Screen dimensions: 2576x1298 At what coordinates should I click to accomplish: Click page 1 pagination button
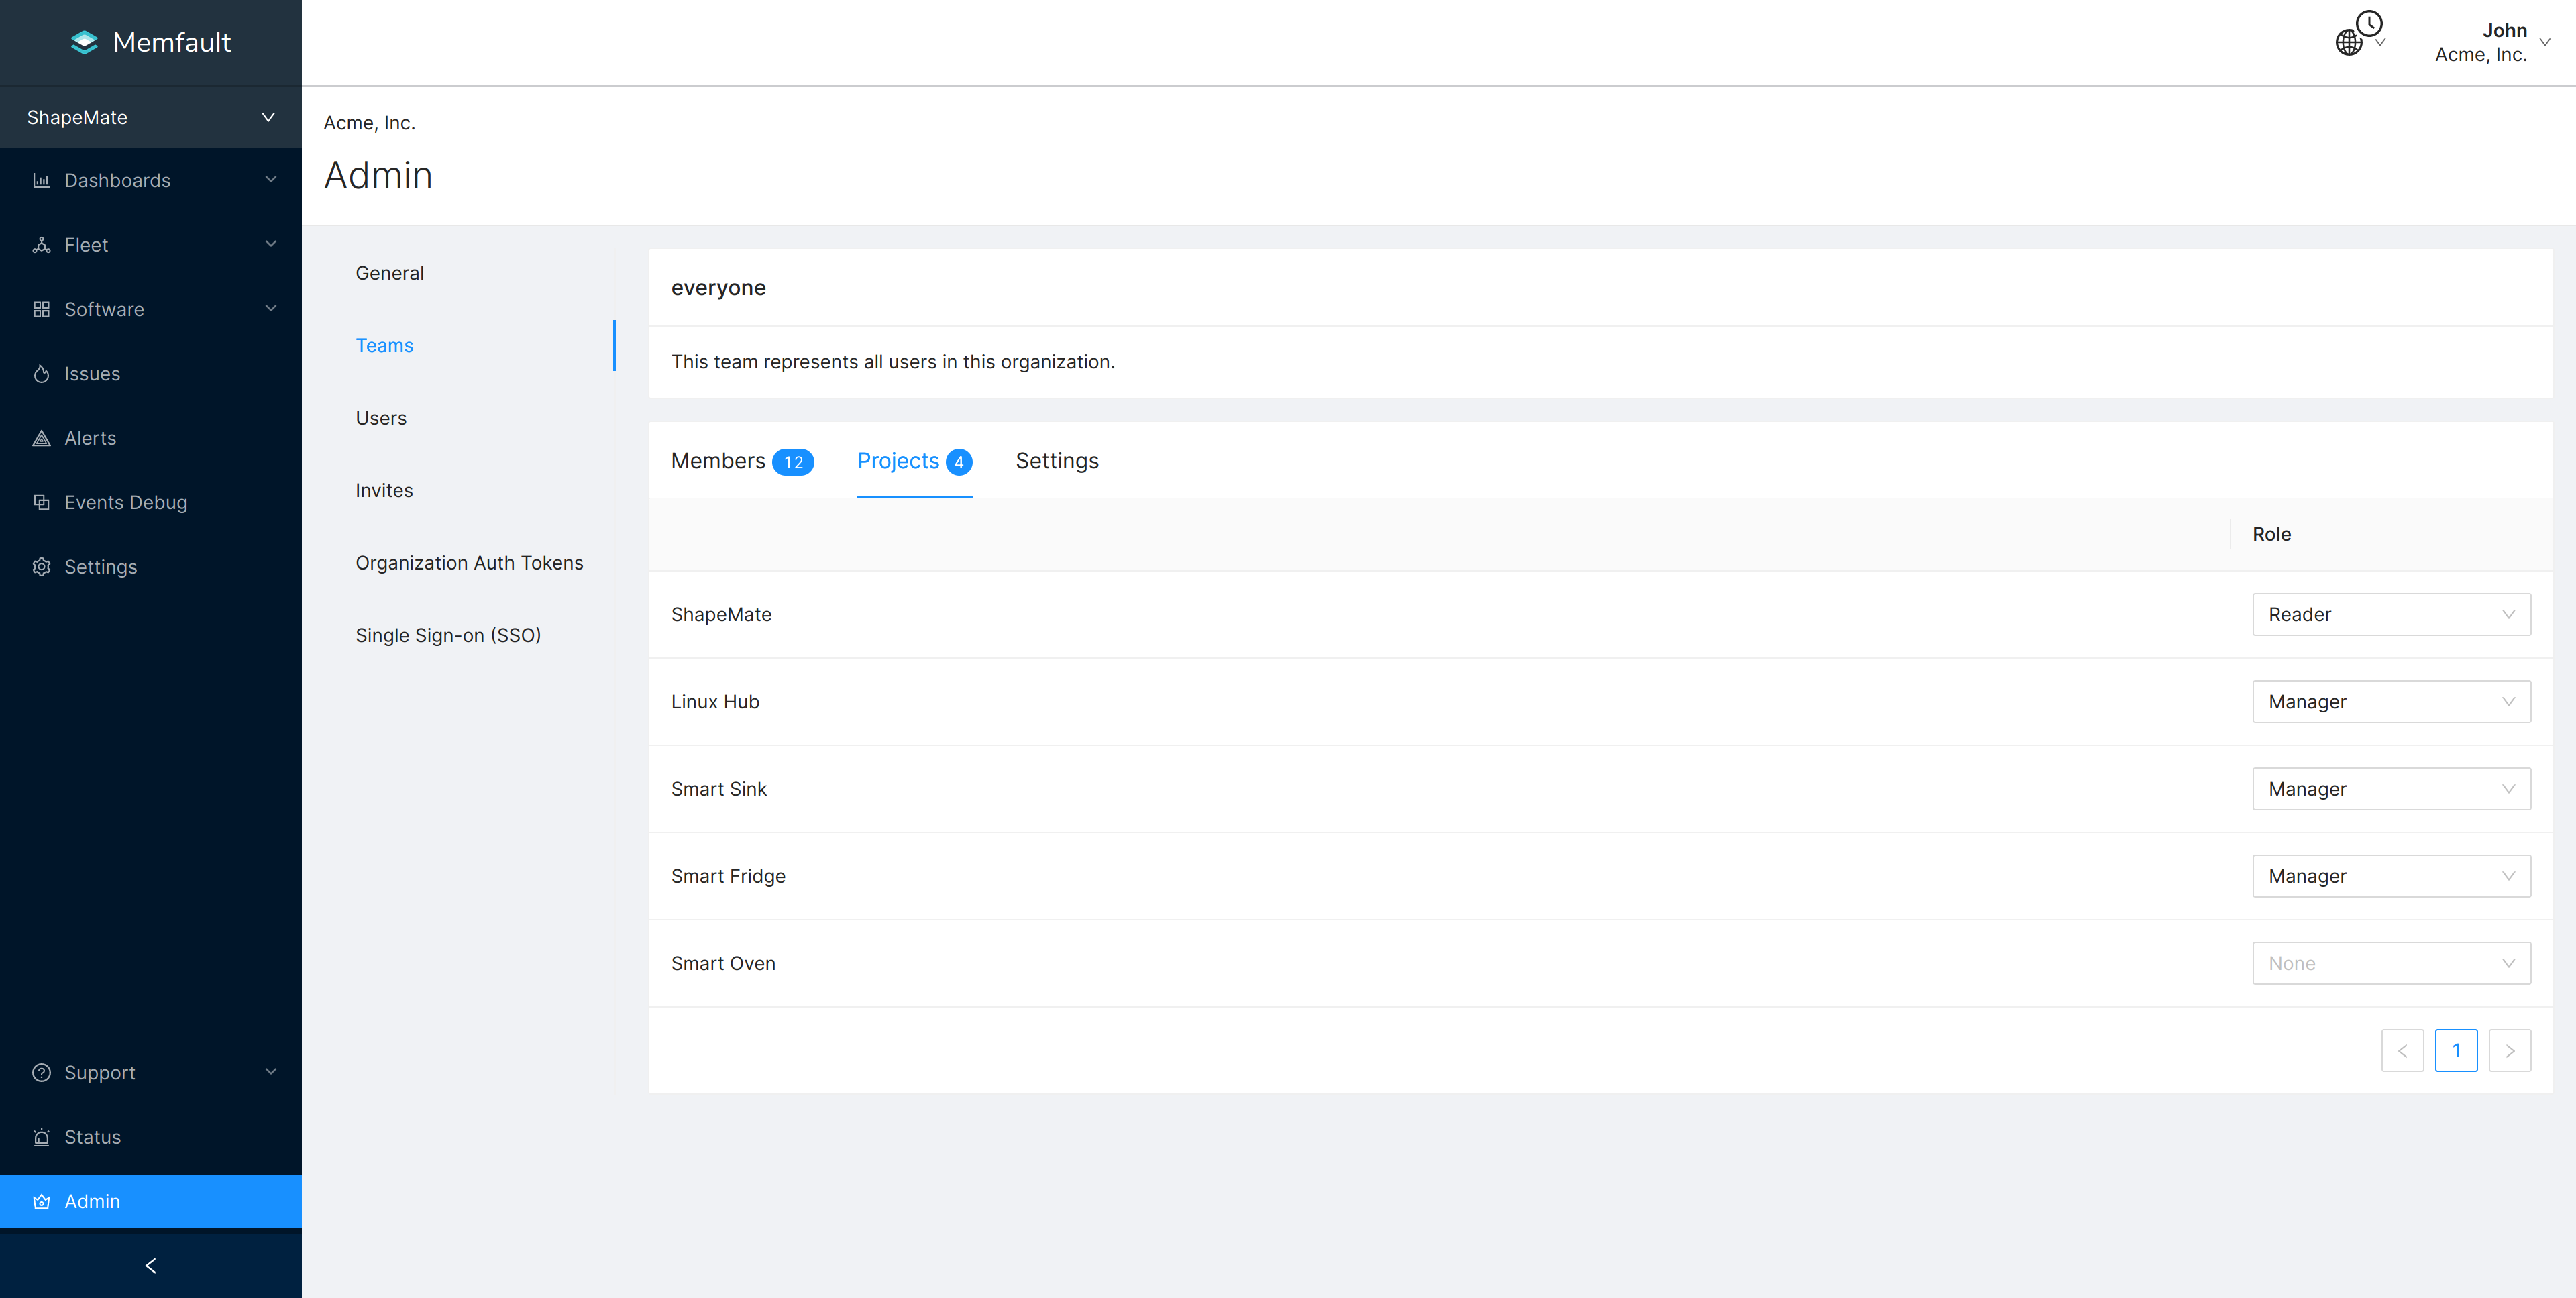tap(2455, 1050)
